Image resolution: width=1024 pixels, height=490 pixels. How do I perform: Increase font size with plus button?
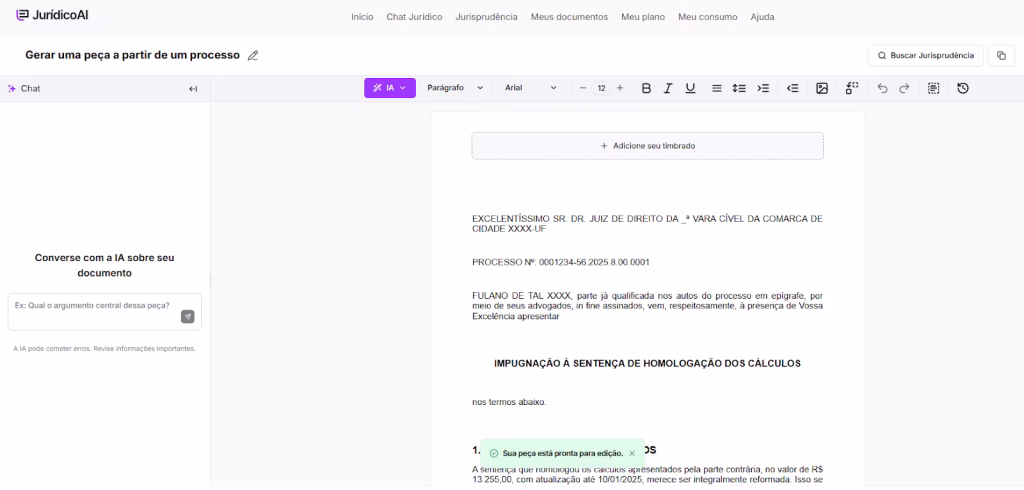(620, 88)
